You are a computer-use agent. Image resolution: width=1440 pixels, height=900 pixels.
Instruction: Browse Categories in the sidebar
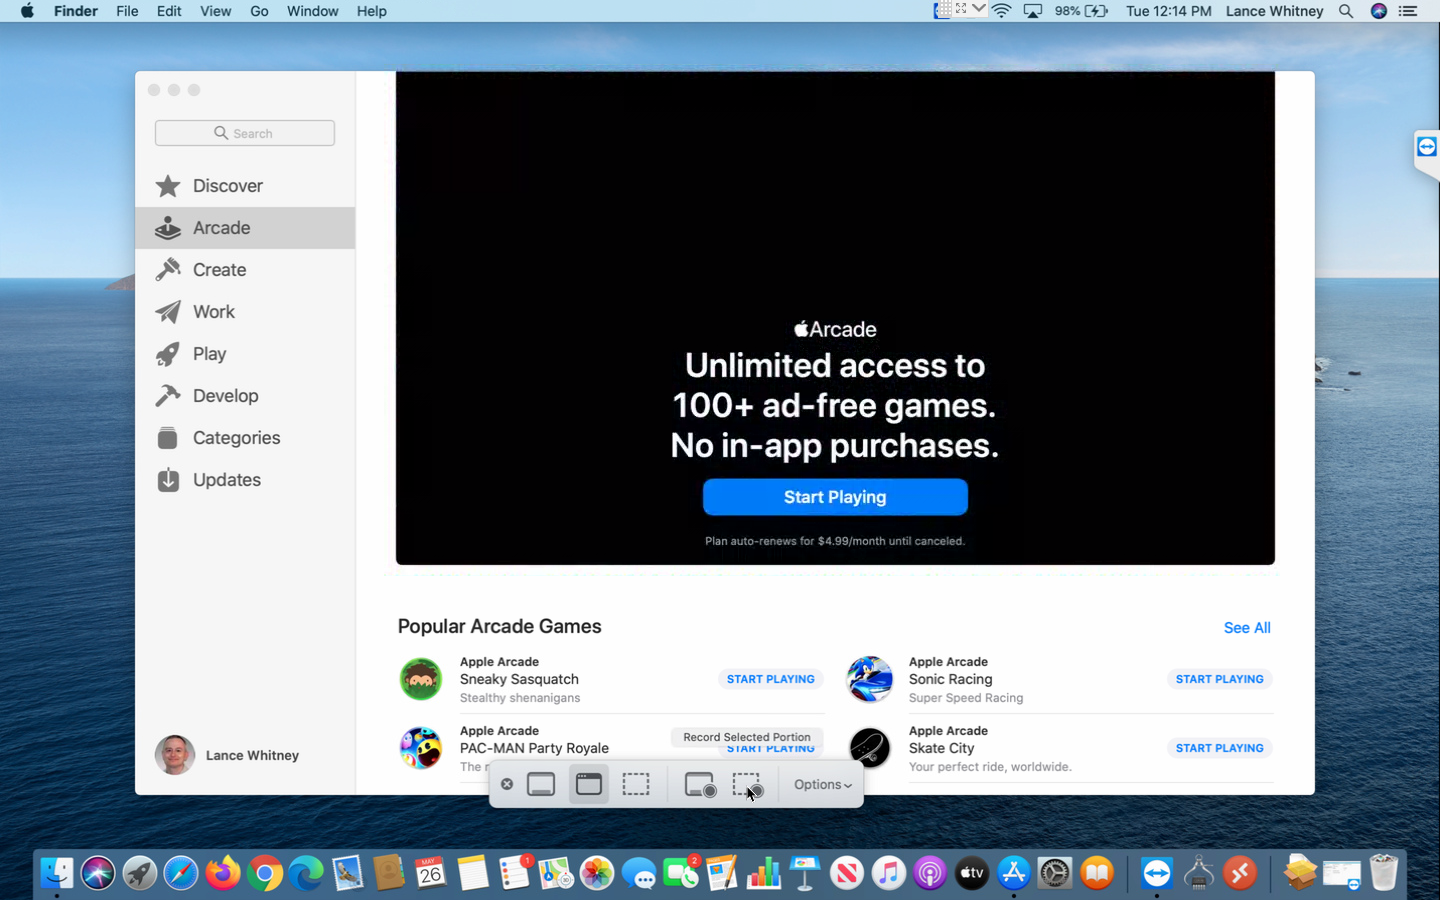click(x=245, y=438)
